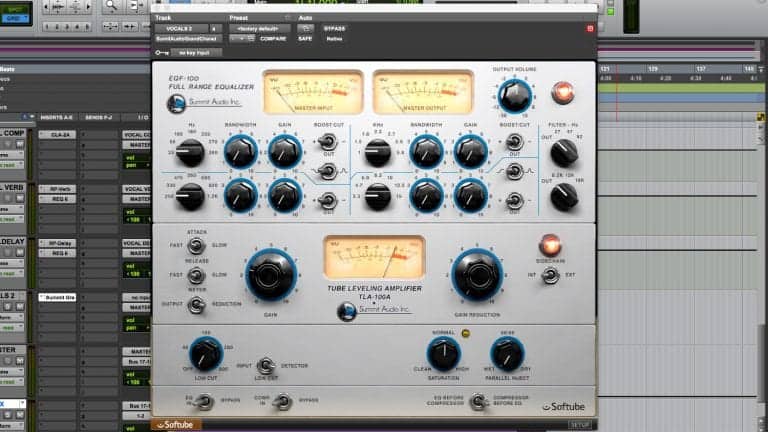Toggle the low band peak/shelf switch

point(328,171)
